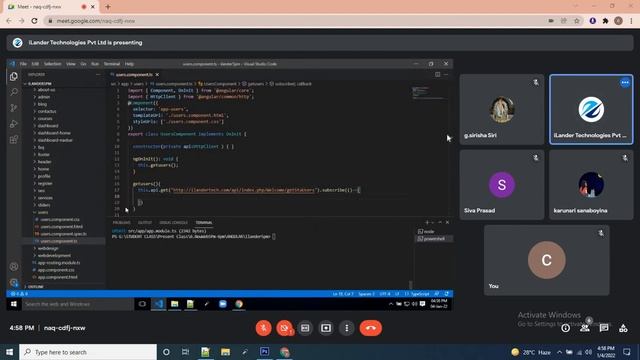This screenshot has height=360, width=640.
Task: Click add new terminal plus icon in VS Code
Action: tap(427, 222)
